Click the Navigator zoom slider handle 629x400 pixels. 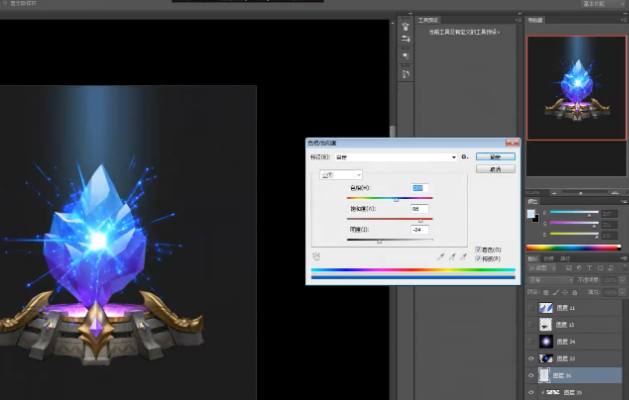pyautogui.click(x=580, y=193)
